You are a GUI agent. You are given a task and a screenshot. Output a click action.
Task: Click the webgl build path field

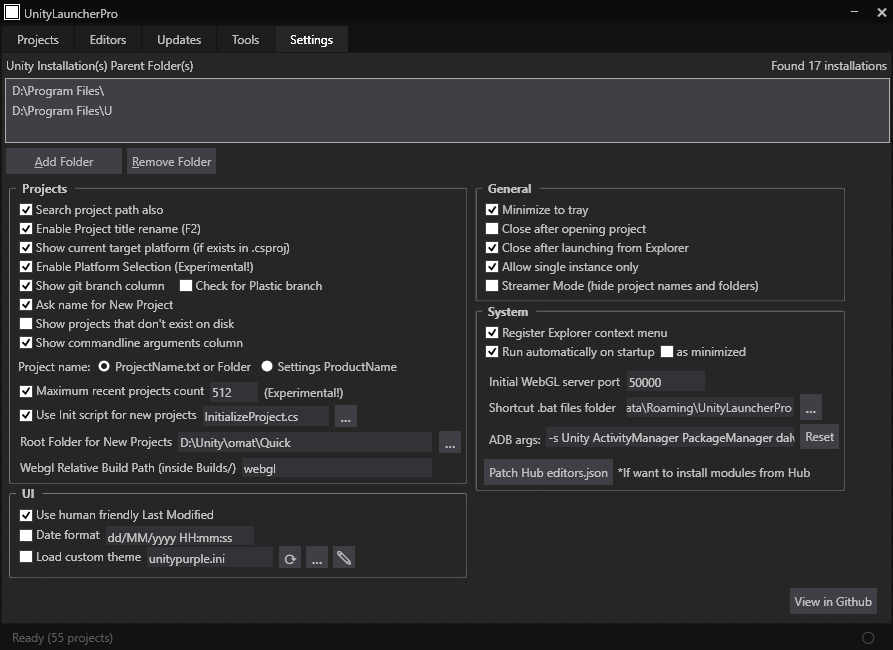[337, 468]
